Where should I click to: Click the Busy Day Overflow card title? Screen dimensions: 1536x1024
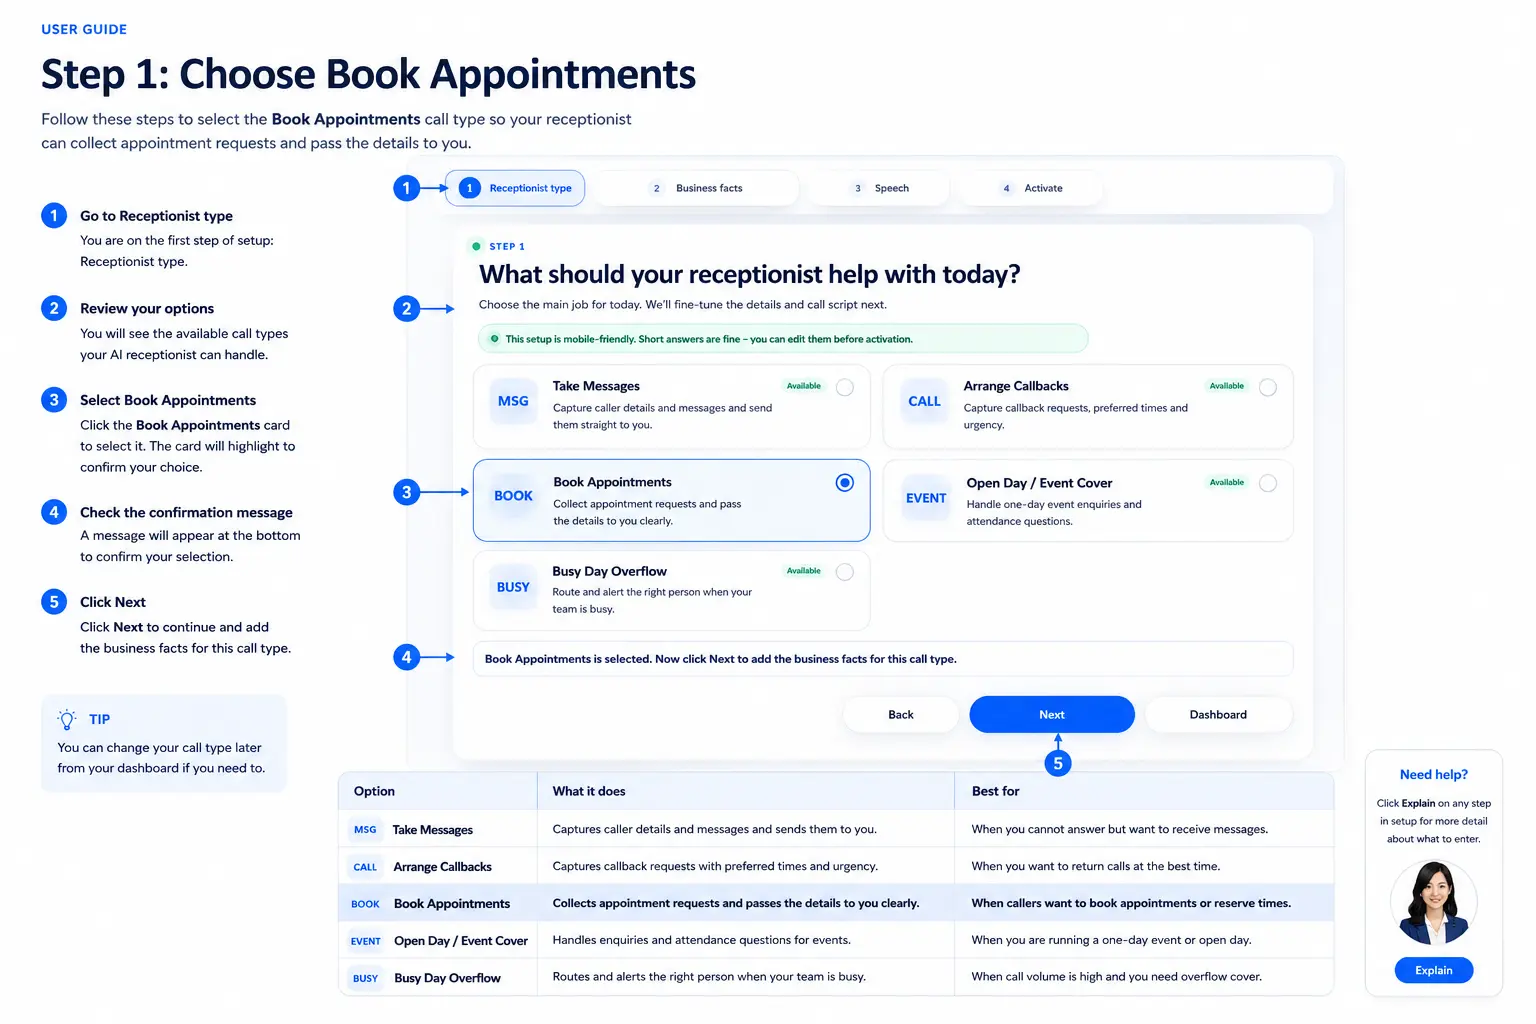click(x=609, y=571)
